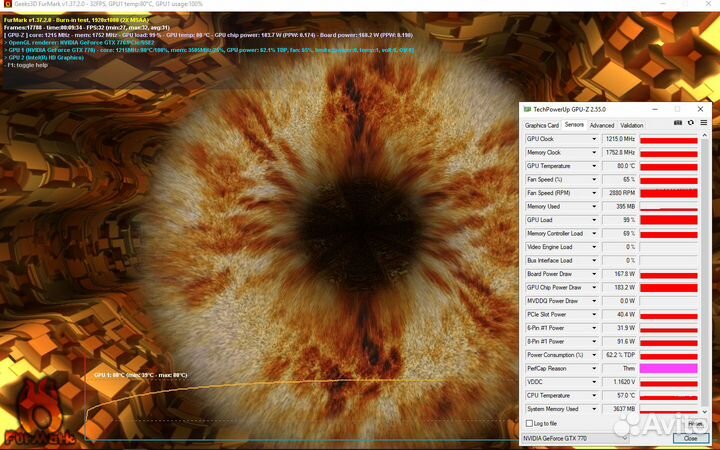Click the sensor list scrollbar down arrow

click(x=703, y=410)
